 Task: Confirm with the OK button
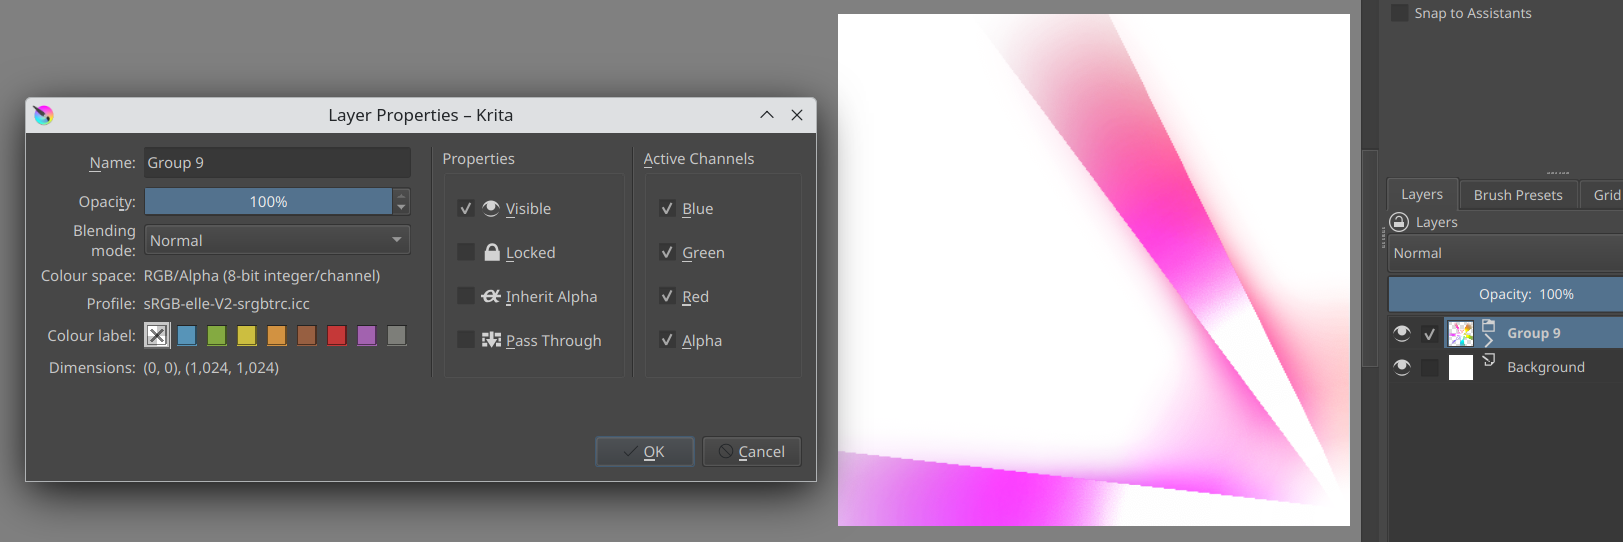(645, 452)
